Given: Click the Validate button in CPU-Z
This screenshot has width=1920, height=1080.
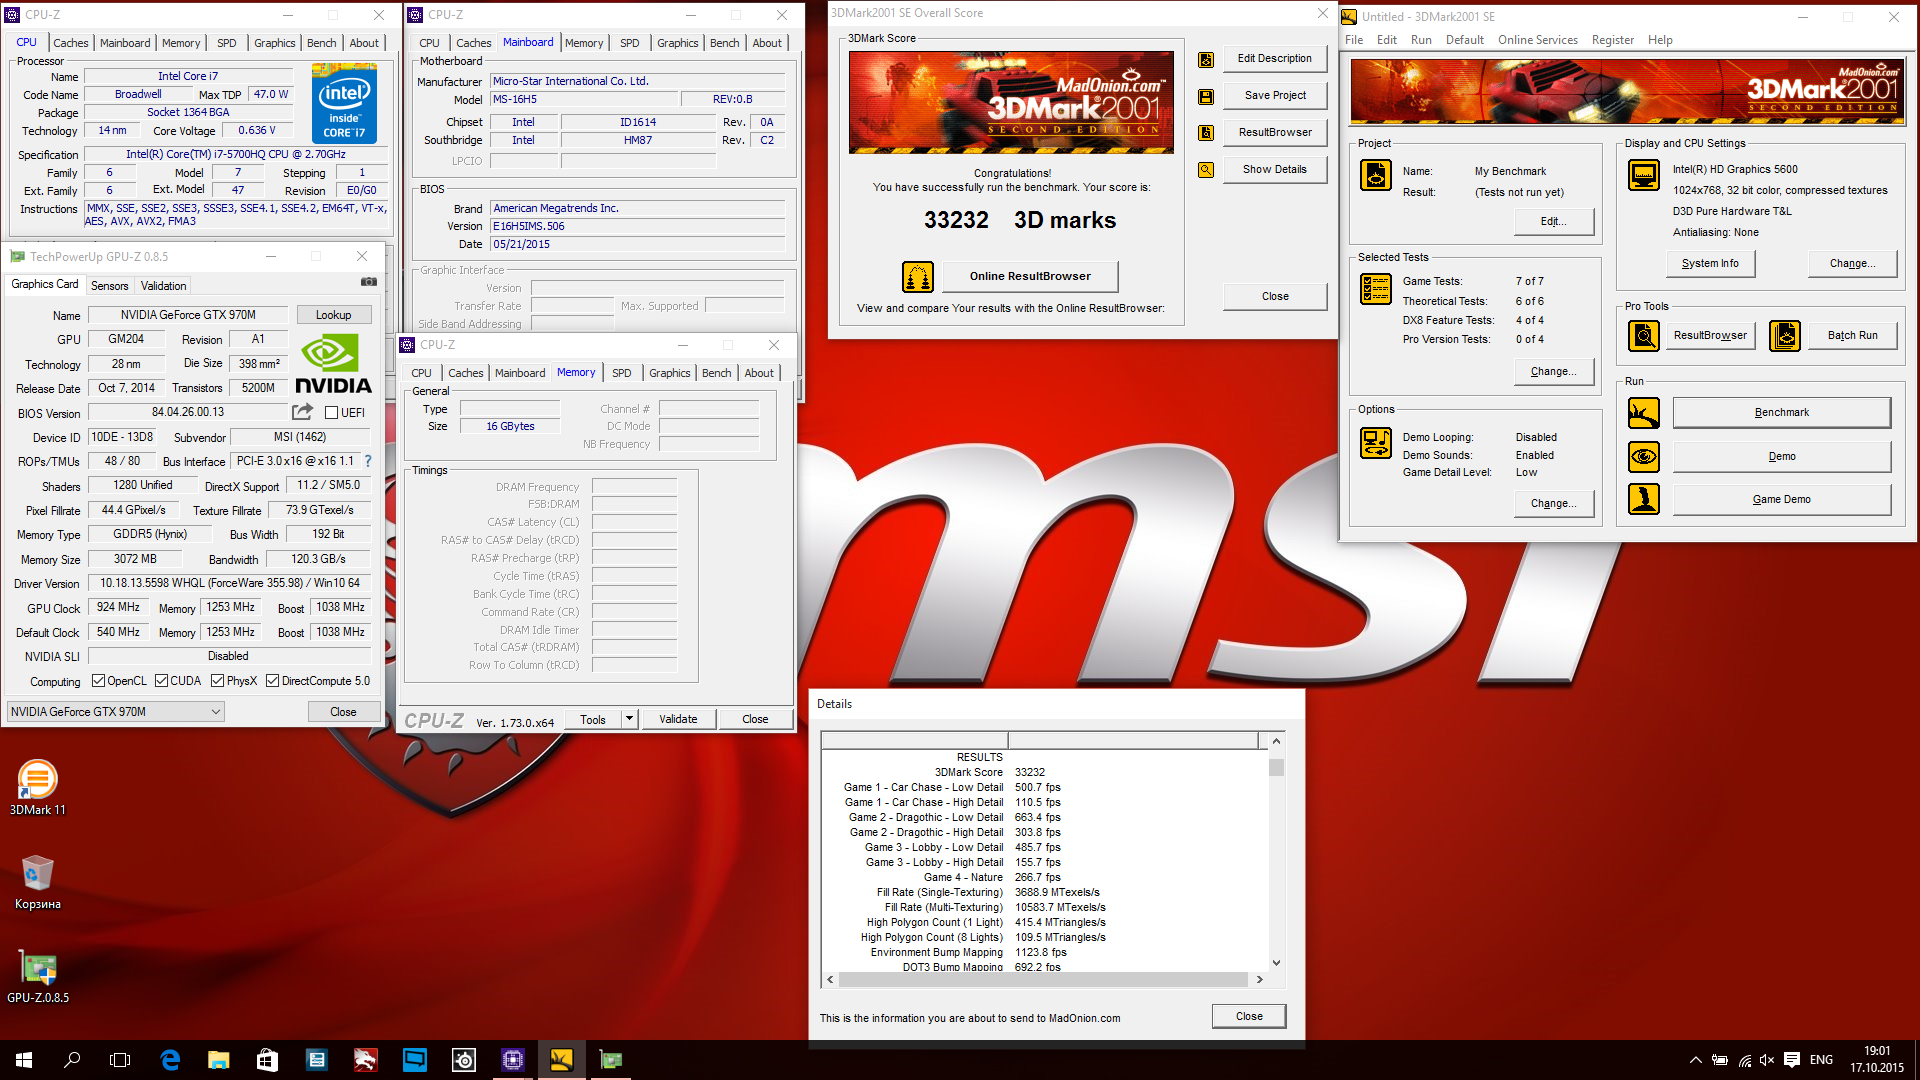Looking at the screenshot, I should [x=678, y=719].
